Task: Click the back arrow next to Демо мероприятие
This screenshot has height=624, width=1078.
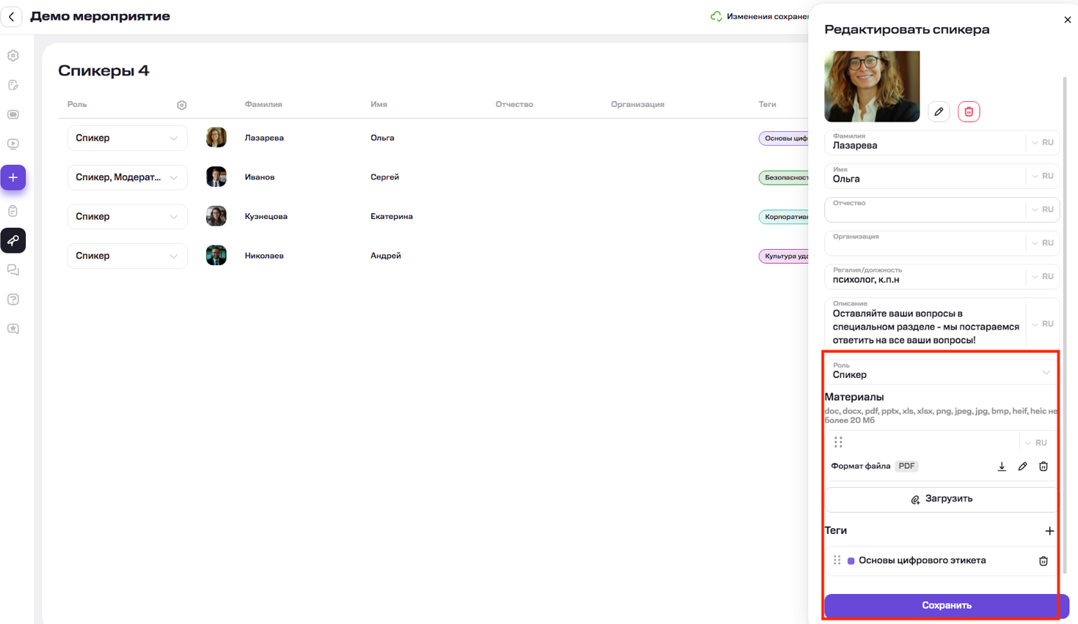Action: pos(12,17)
